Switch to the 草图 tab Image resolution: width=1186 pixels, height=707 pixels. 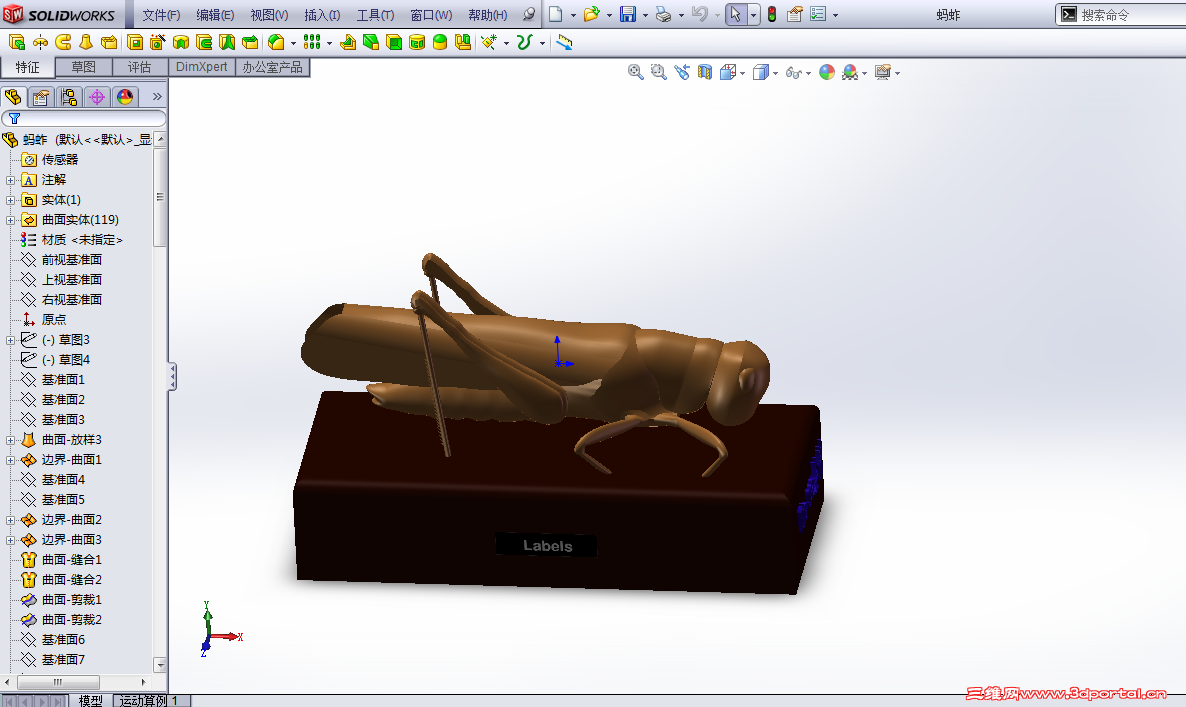(83, 67)
